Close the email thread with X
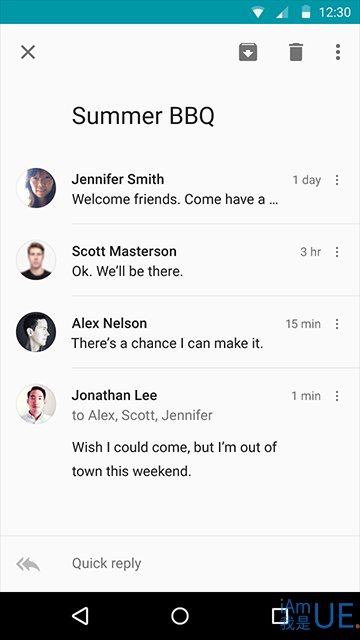This screenshot has height=640, width=360. click(28, 52)
